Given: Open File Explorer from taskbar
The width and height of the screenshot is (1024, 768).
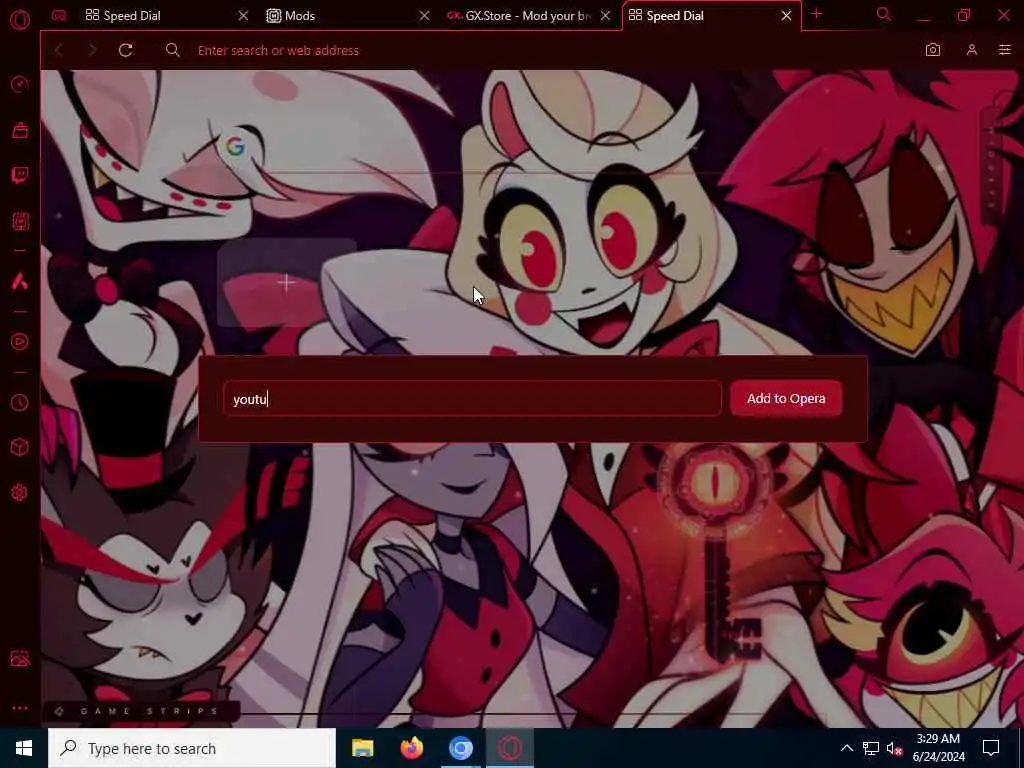Looking at the screenshot, I should pos(362,748).
